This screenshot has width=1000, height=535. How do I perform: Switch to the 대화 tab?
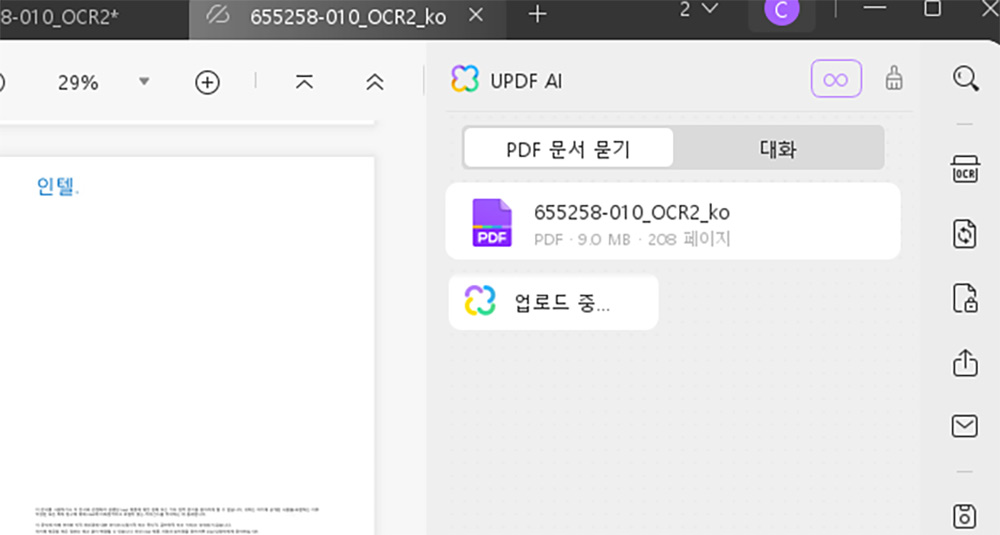[777, 149]
